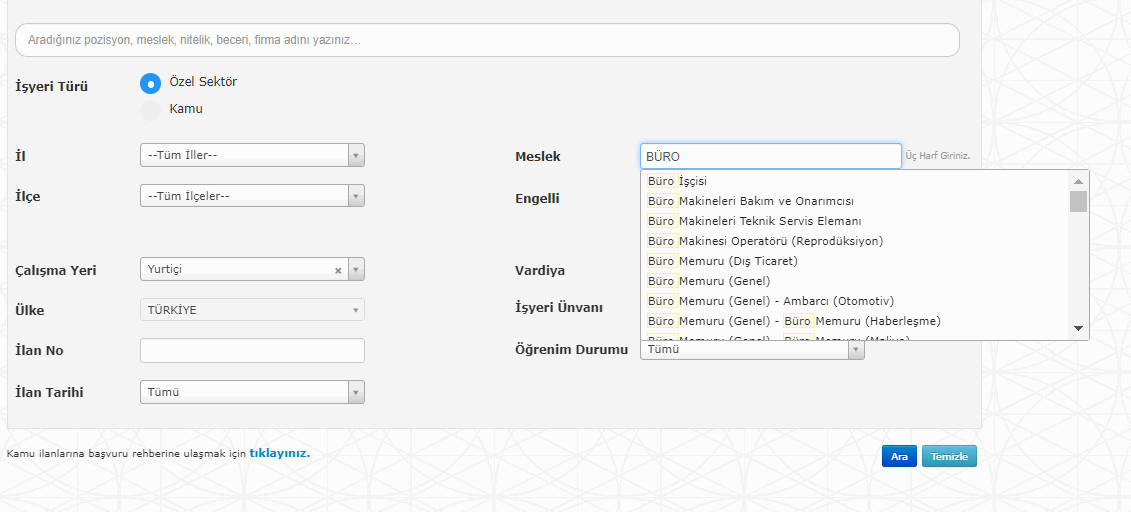This screenshot has width=1131, height=512.
Task: Select "Büro Memuru (Dış Ticaret)" option
Action: pyautogui.click(x=722, y=261)
